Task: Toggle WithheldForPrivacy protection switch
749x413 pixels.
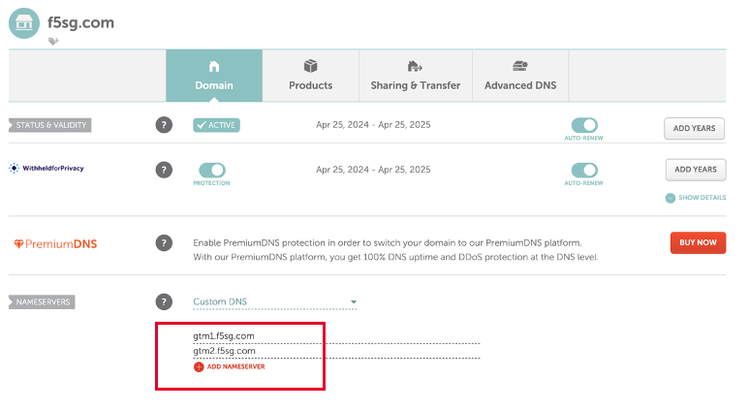Action: [x=212, y=170]
